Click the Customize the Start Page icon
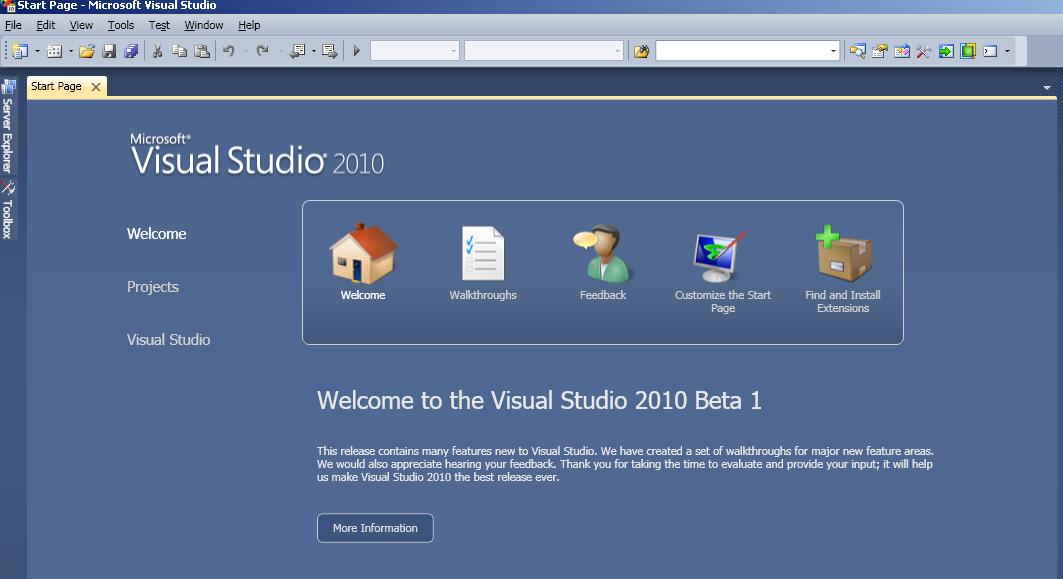This screenshot has height=579, width=1063. point(723,256)
